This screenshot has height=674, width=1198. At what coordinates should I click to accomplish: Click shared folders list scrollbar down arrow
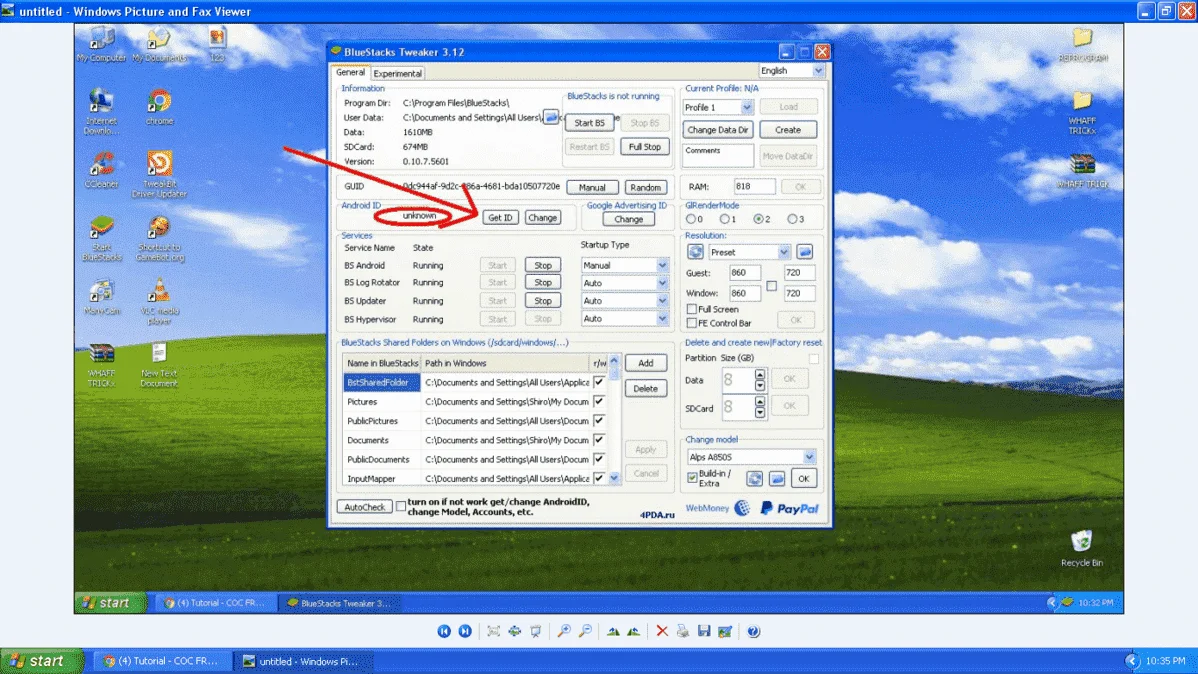click(614, 478)
